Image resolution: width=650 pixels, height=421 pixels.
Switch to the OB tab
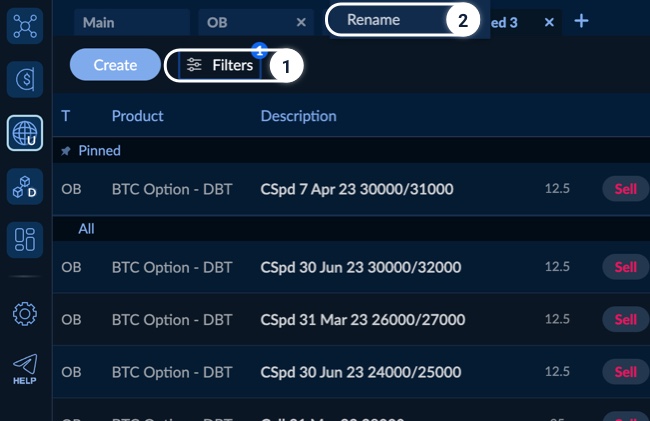[245, 22]
